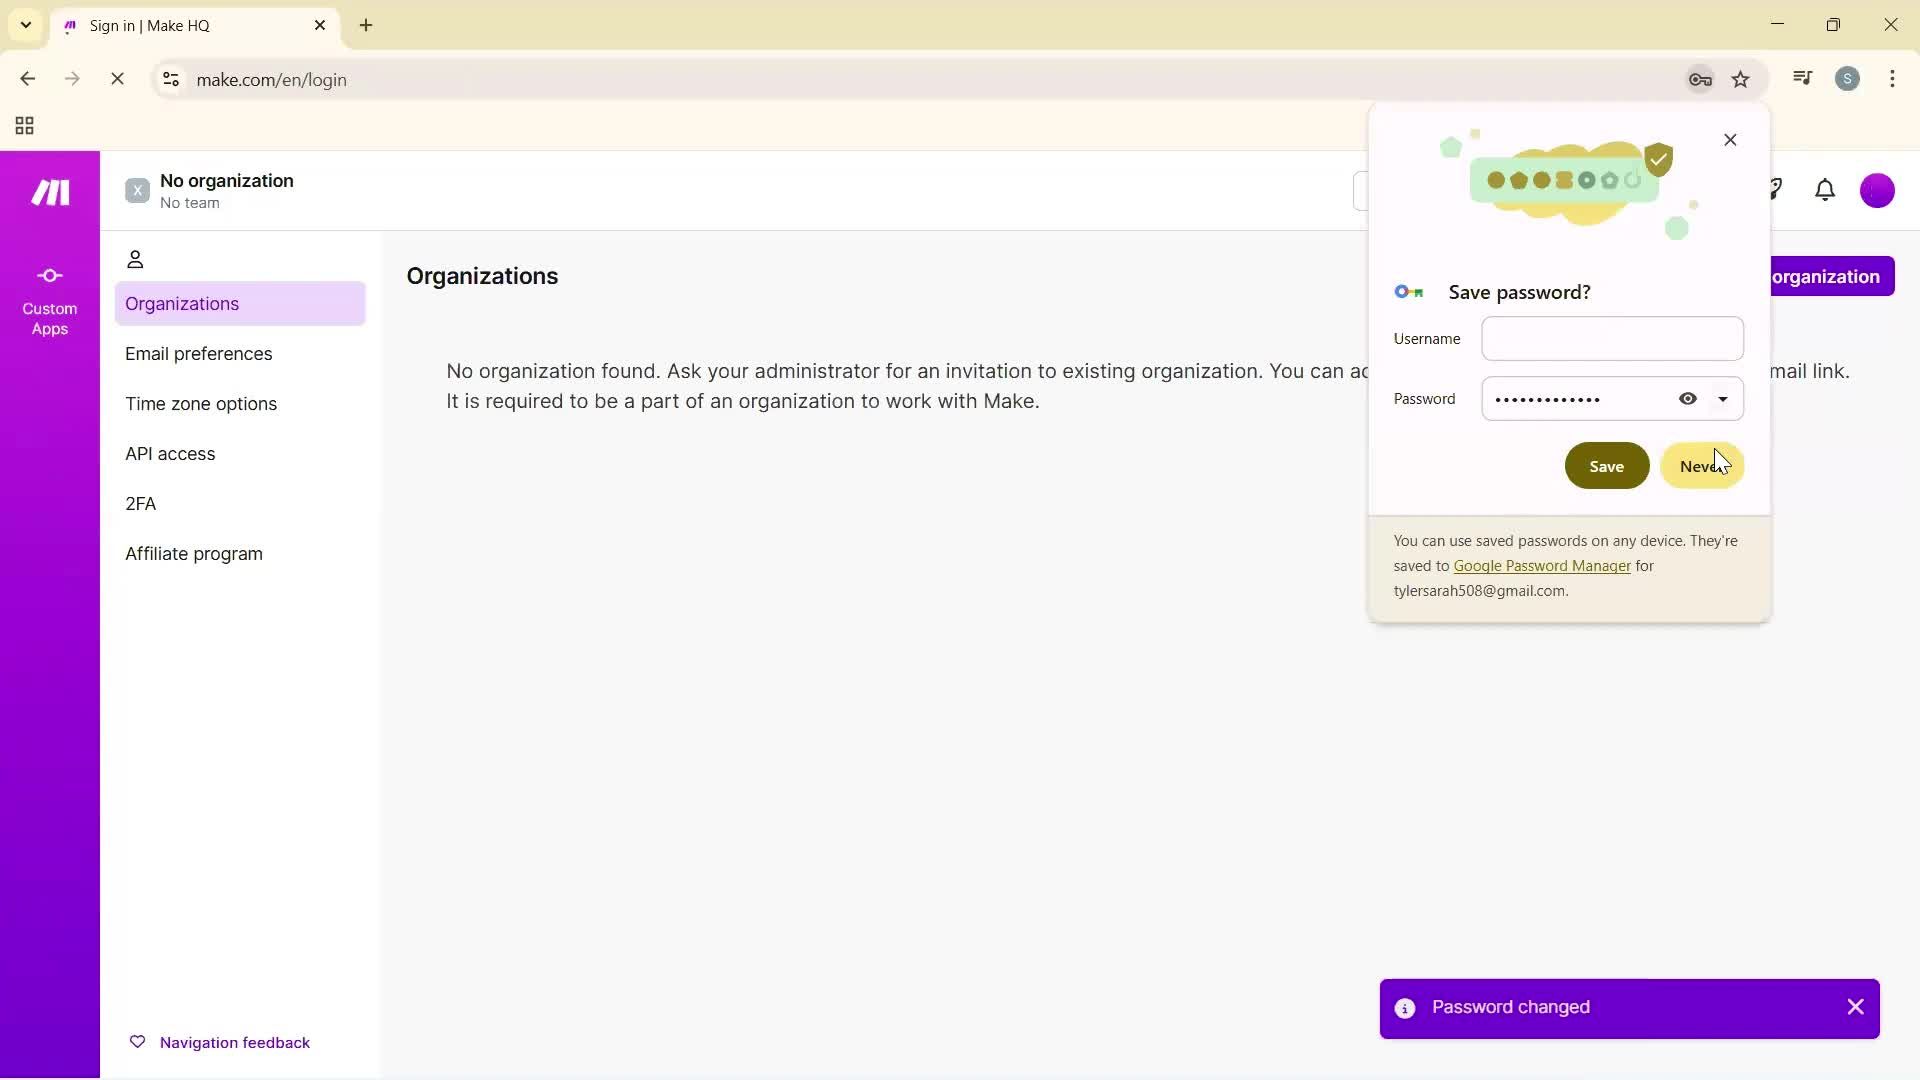1920x1080 pixels.
Task: Open the password key icon in the address bar
Action: tap(1700, 79)
